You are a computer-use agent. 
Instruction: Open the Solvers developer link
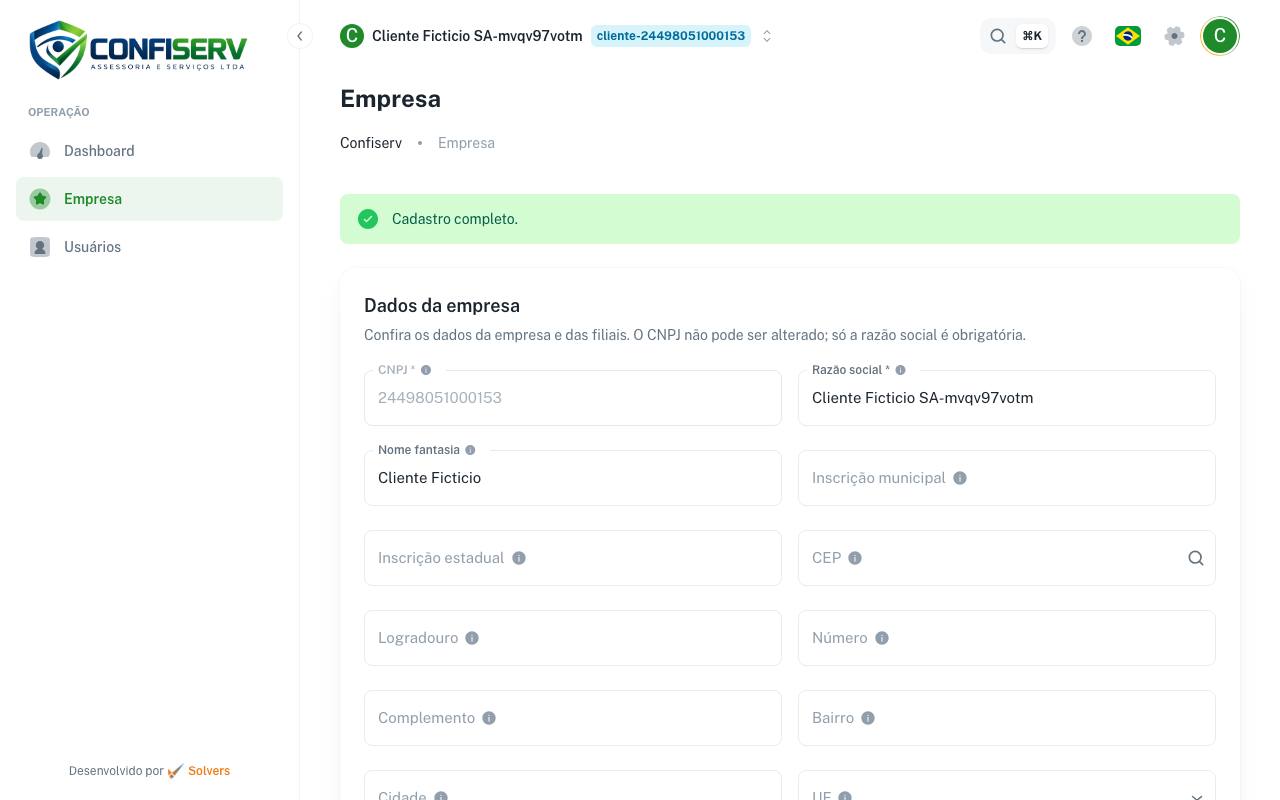pos(209,771)
